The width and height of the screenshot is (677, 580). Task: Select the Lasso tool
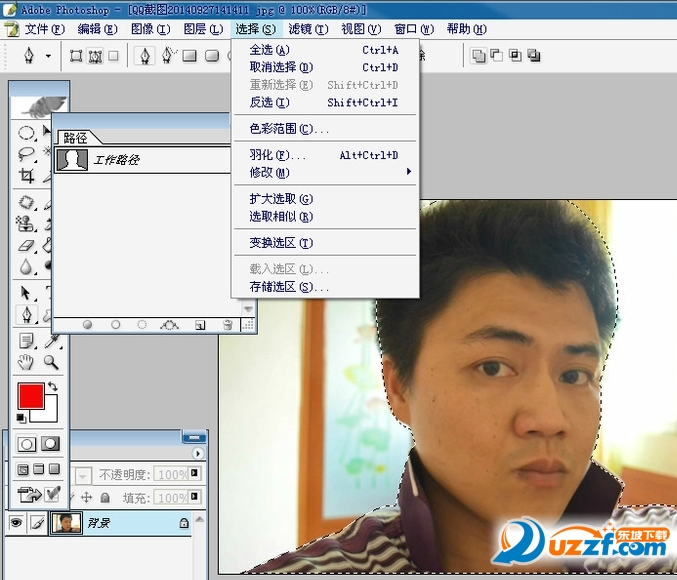click(27, 154)
